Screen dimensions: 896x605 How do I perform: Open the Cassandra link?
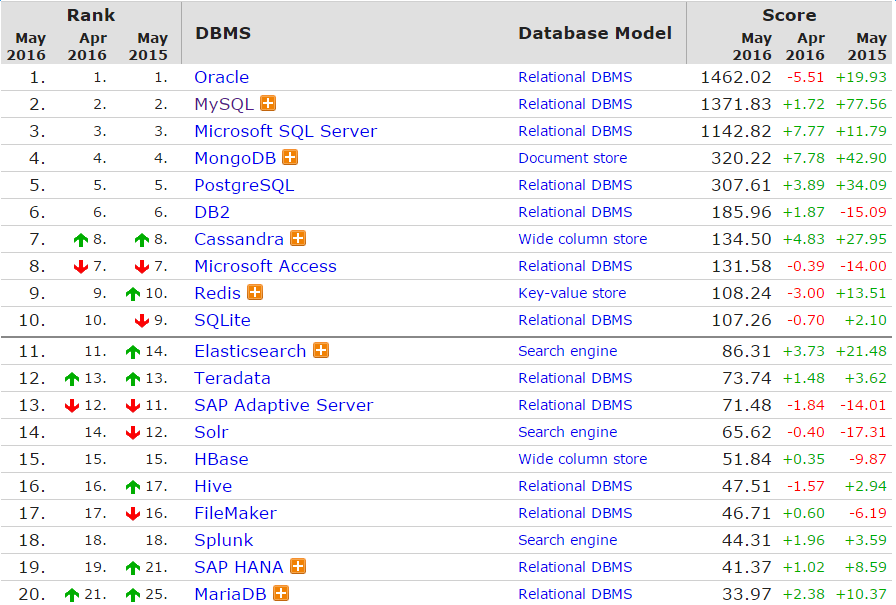click(239, 239)
